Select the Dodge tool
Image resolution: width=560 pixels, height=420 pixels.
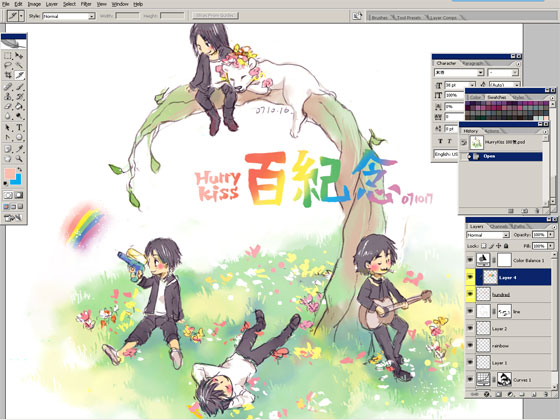click(19, 116)
